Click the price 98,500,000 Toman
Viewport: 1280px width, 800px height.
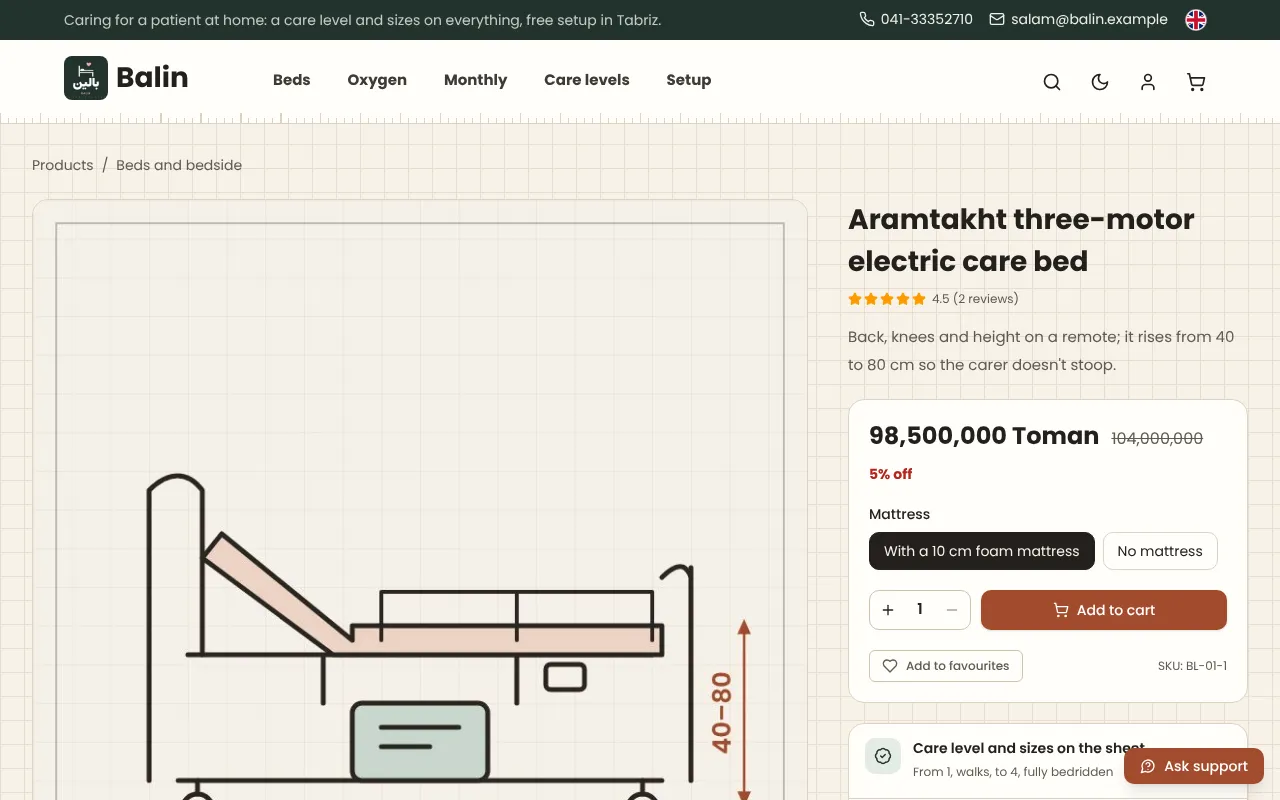tap(984, 436)
